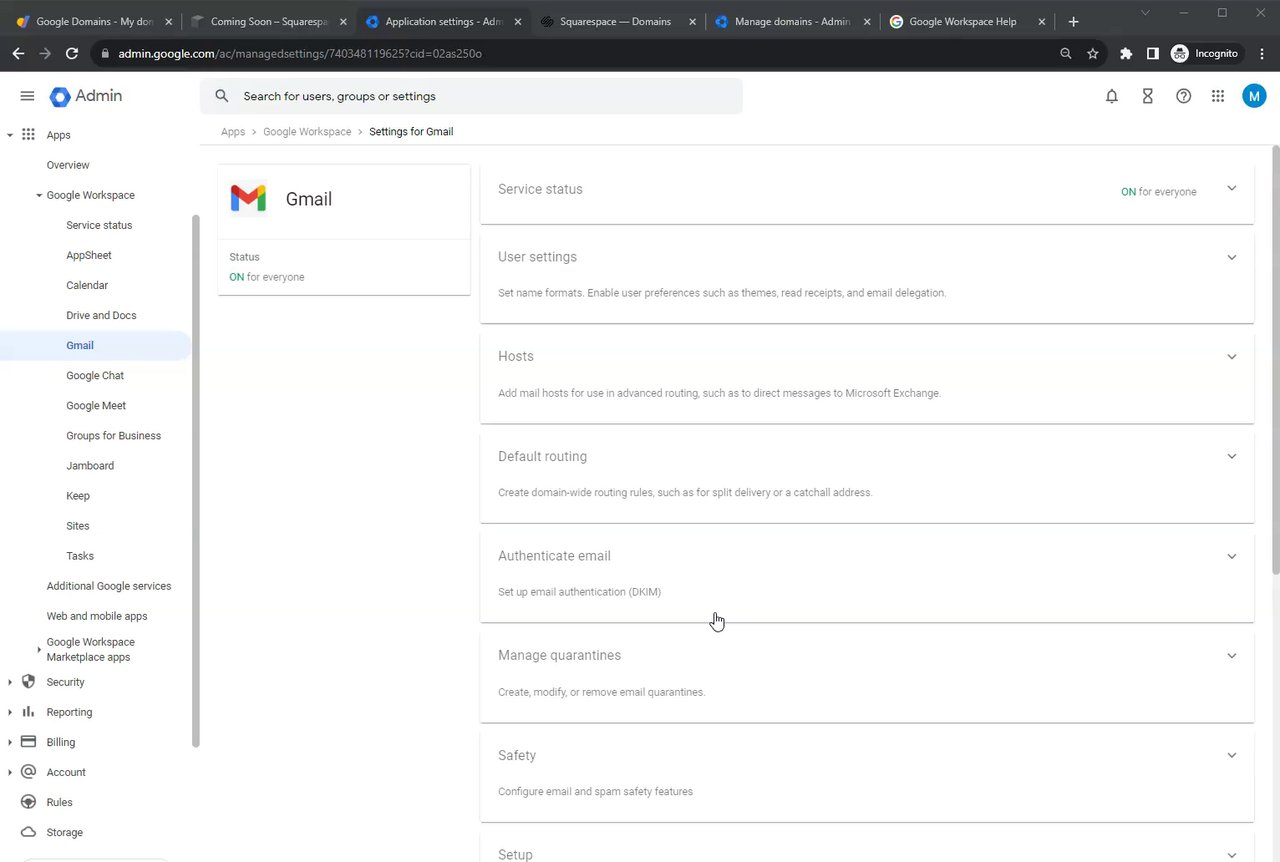Collapse the Apps tree arrow
The height and width of the screenshot is (862, 1280).
[x=10, y=134]
